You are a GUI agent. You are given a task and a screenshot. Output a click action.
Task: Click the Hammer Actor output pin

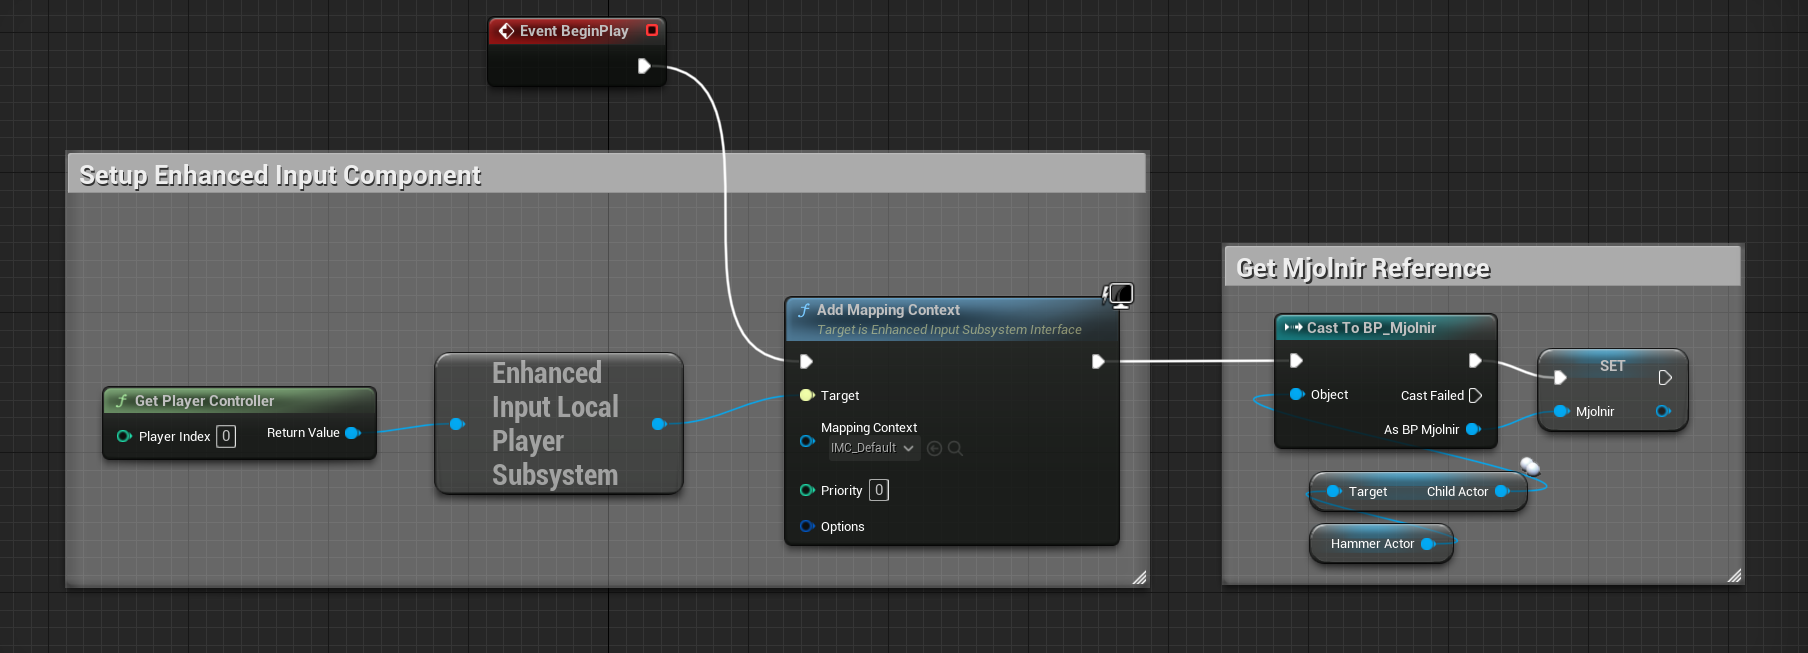[1428, 544]
